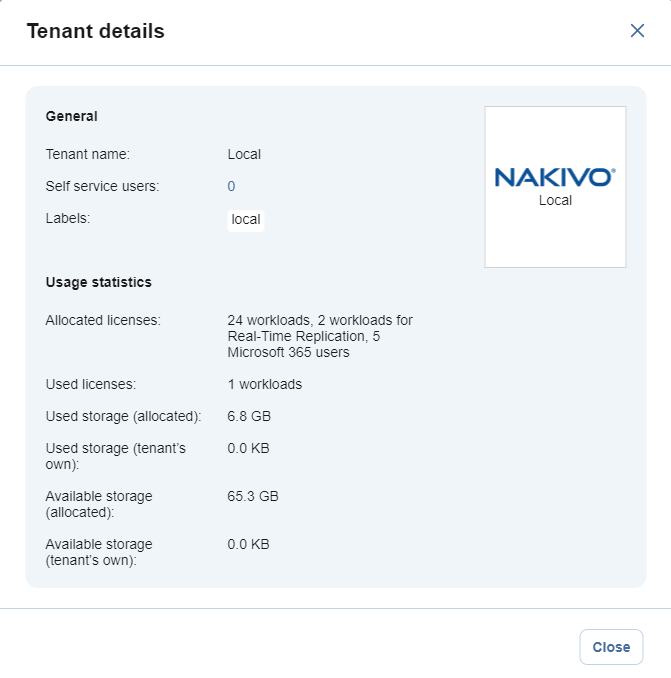Click the 'Self service users:' field label
The width and height of the screenshot is (671, 678).
pyautogui.click(x=102, y=186)
